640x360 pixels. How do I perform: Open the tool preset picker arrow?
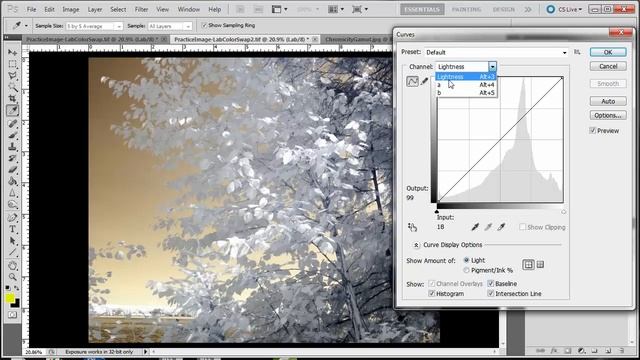26,26
